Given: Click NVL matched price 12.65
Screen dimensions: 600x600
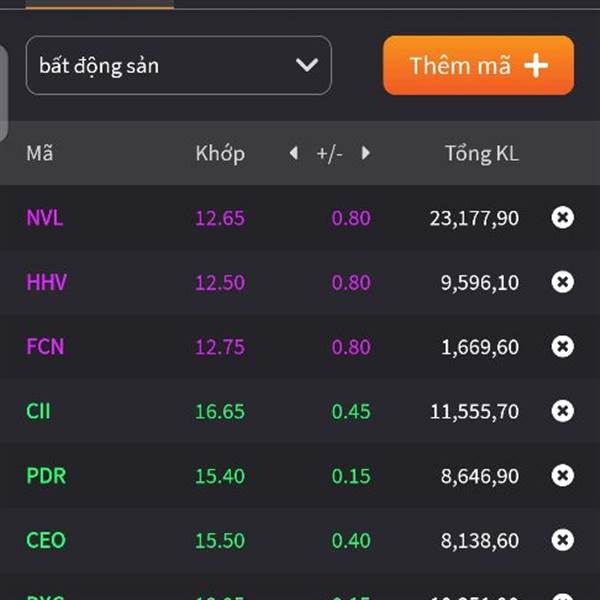Looking at the screenshot, I should 220,217.
